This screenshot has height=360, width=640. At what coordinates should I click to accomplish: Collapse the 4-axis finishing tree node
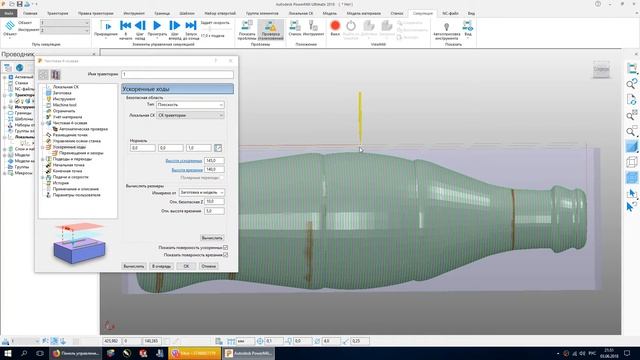[43, 123]
